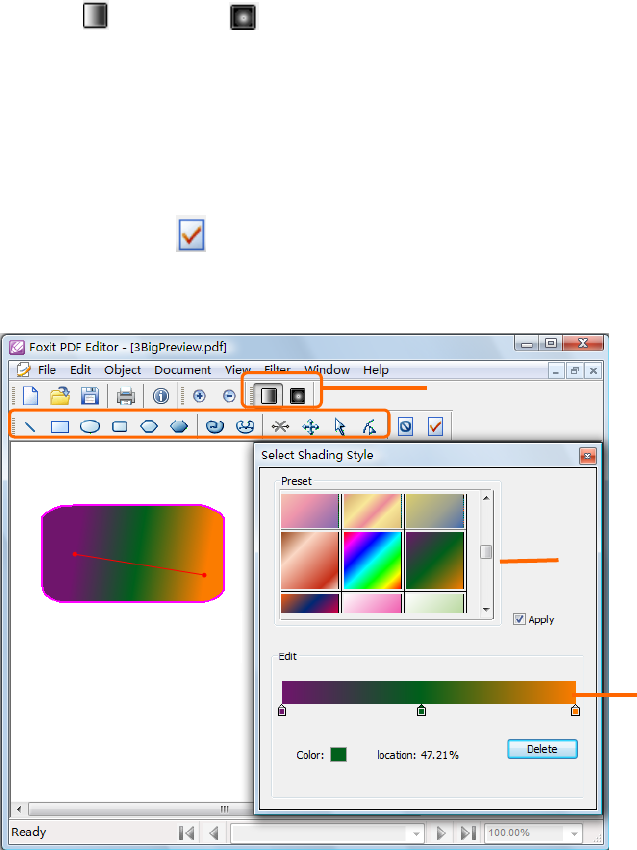Select the Rectangle drawing tool
637x850 pixels.
[x=60, y=427]
